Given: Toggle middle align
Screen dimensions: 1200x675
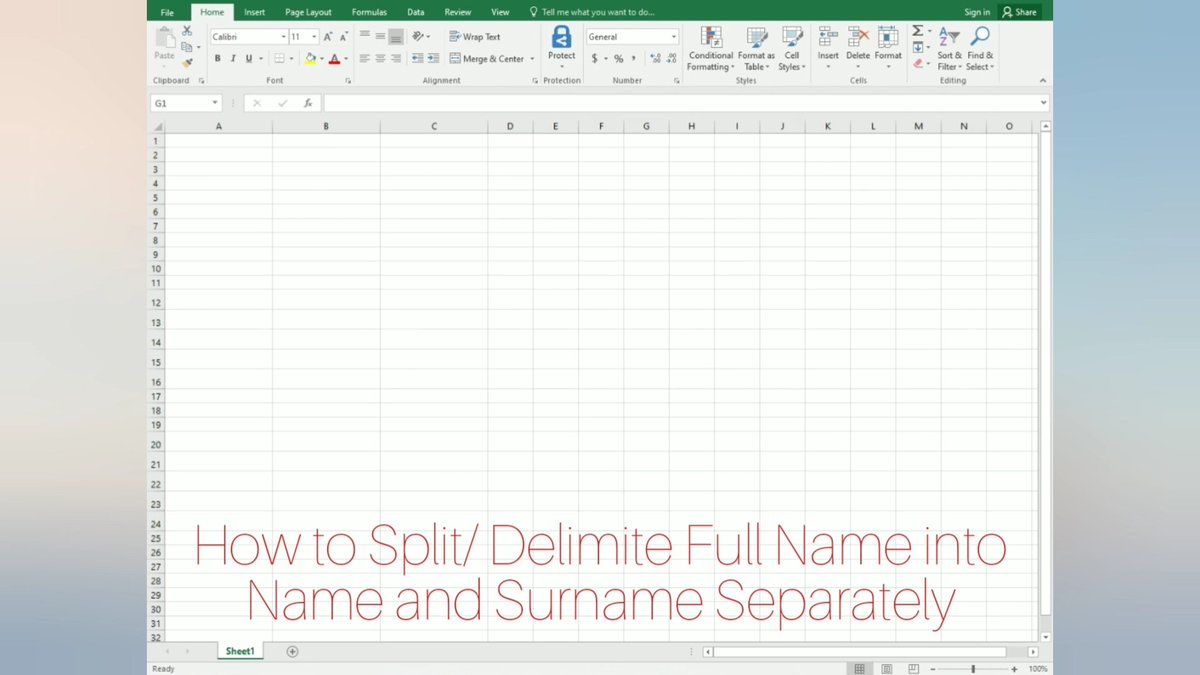Looking at the screenshot, I should (x=380, y=36).
